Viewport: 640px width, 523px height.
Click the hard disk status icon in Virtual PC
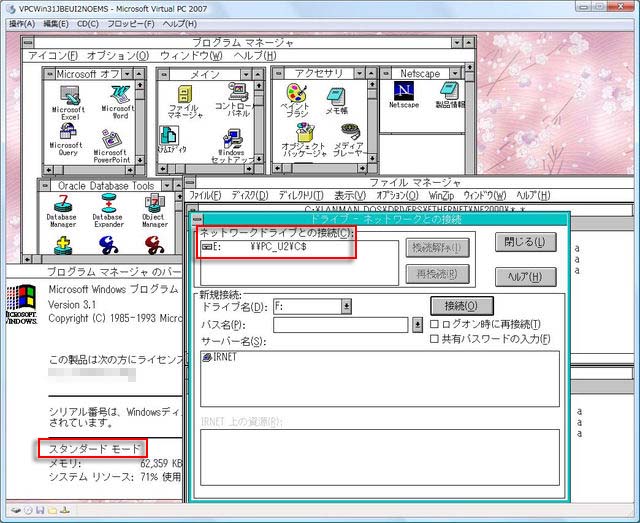pyautogui.click(x=16, y=510)
